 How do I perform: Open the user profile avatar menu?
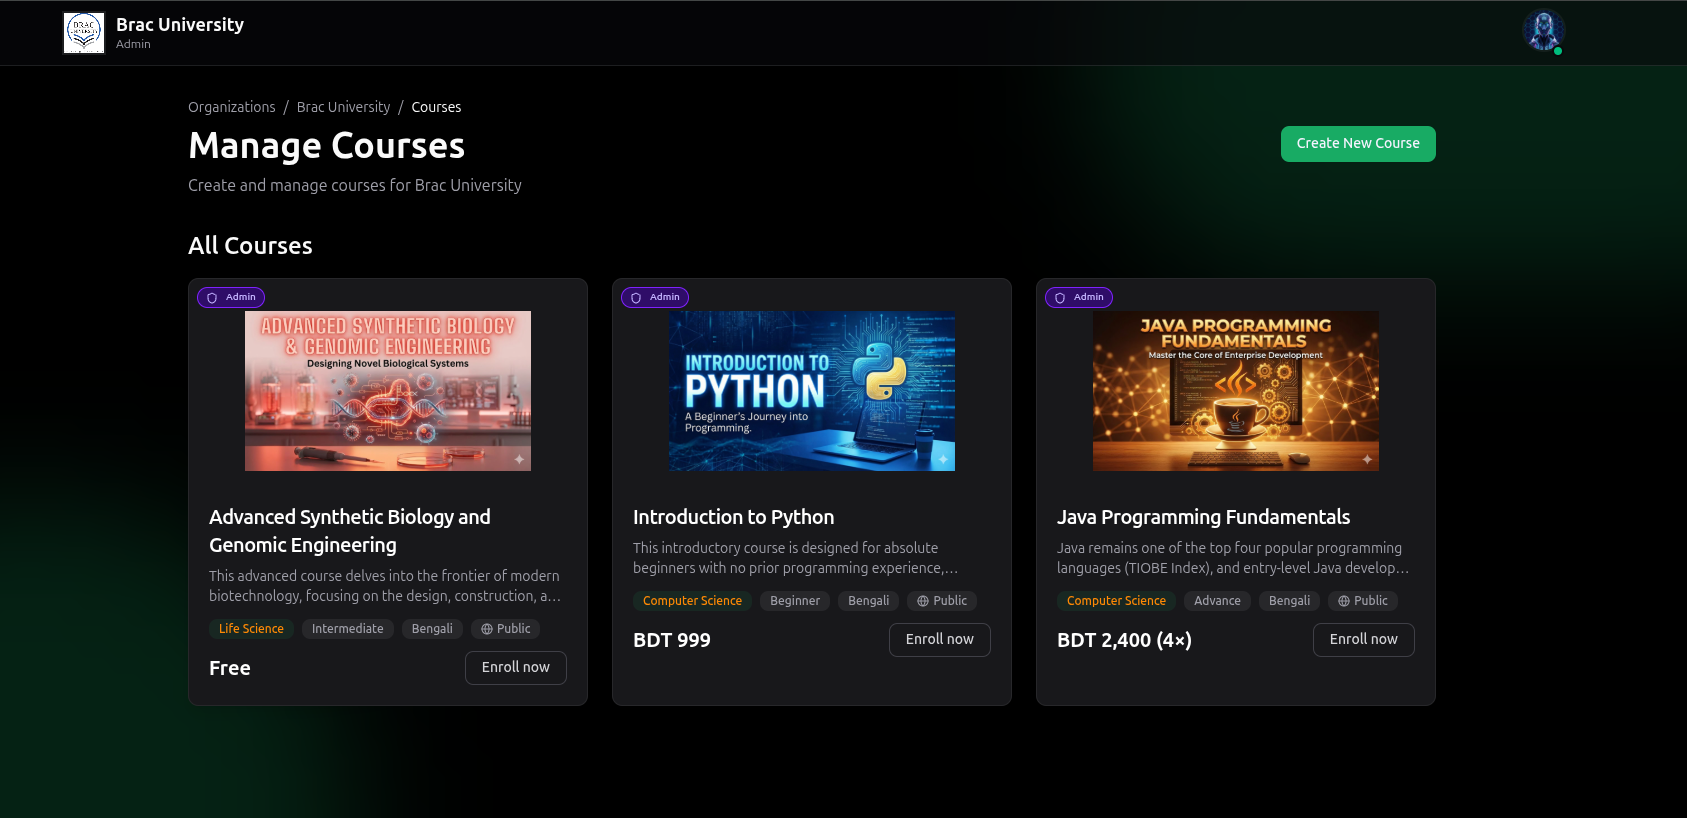tap(1543, 31)
